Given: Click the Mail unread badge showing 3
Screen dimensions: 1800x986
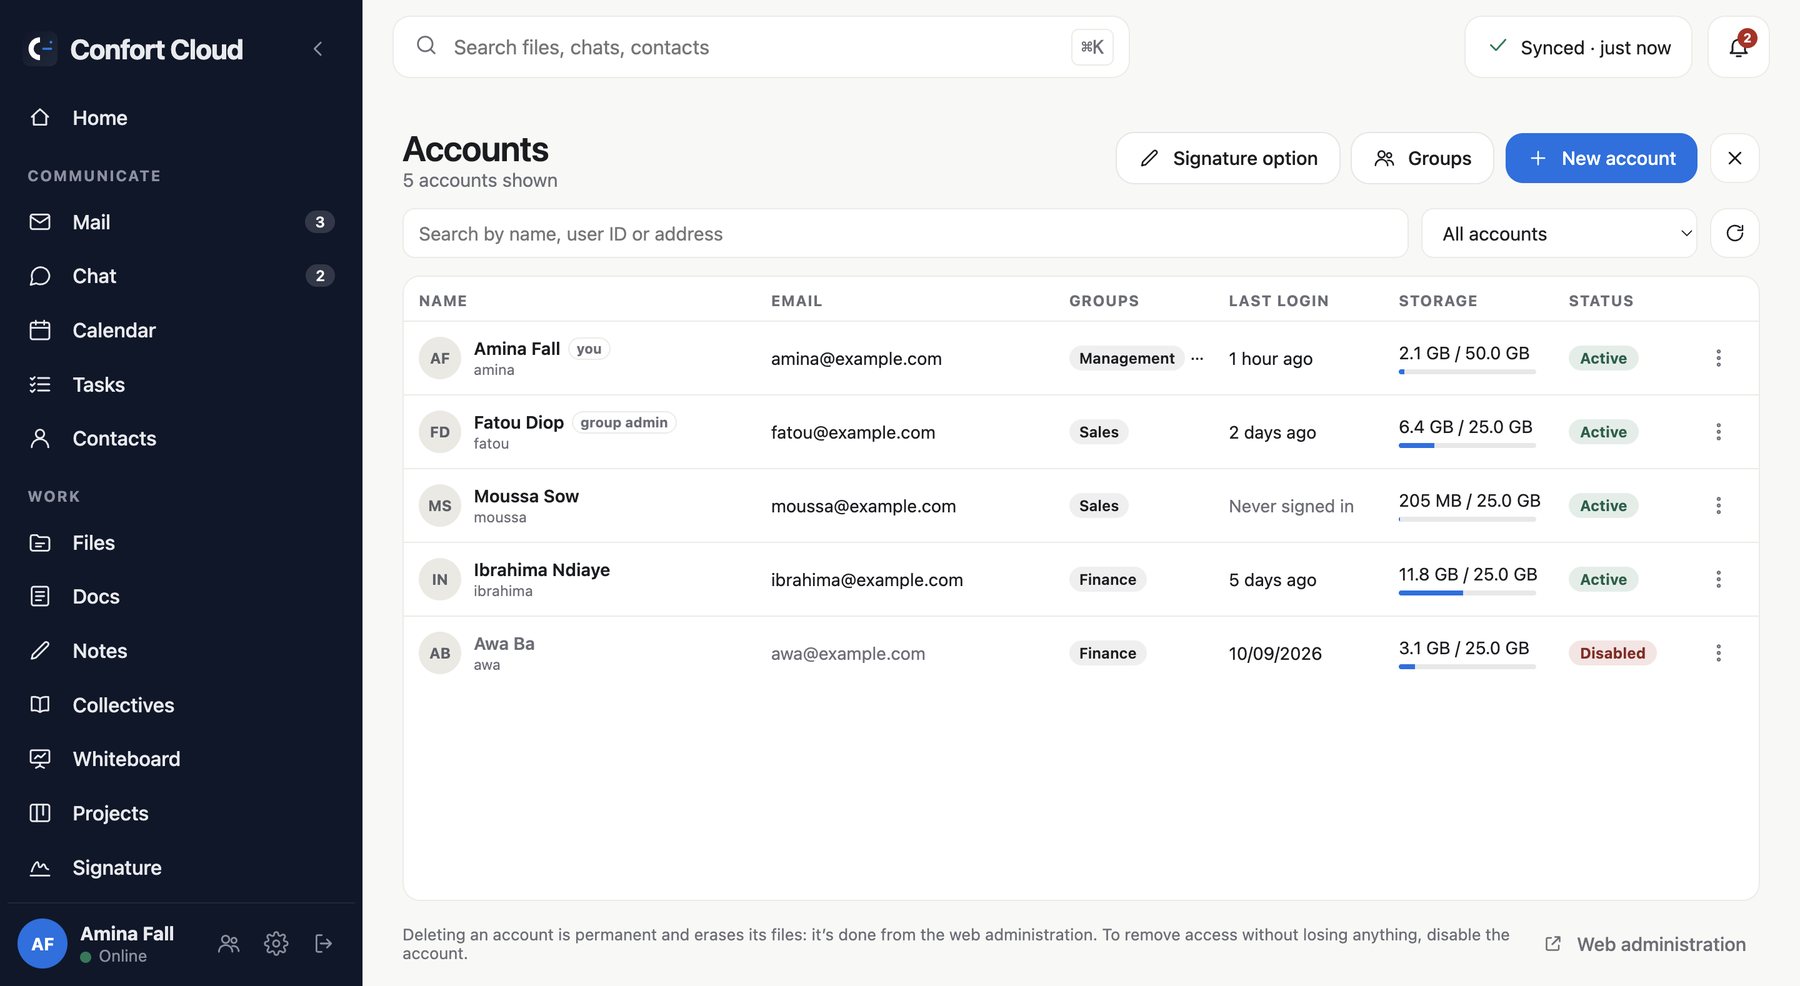Looking at the screenshot, I should tap(320, 222).
